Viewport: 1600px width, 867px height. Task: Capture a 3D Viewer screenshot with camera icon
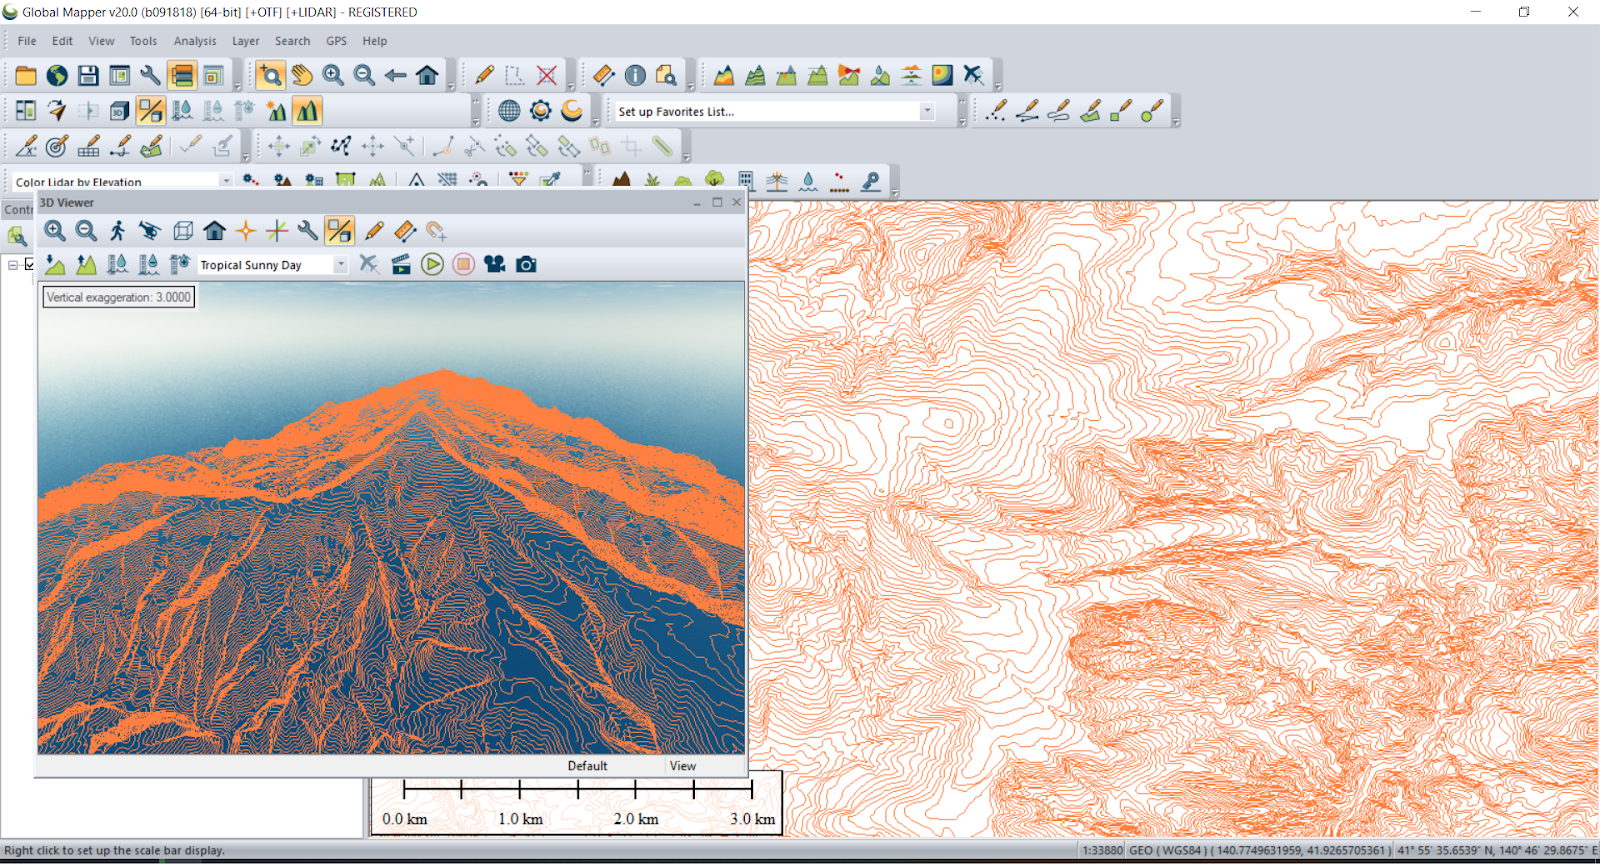(x=526, y=264)
